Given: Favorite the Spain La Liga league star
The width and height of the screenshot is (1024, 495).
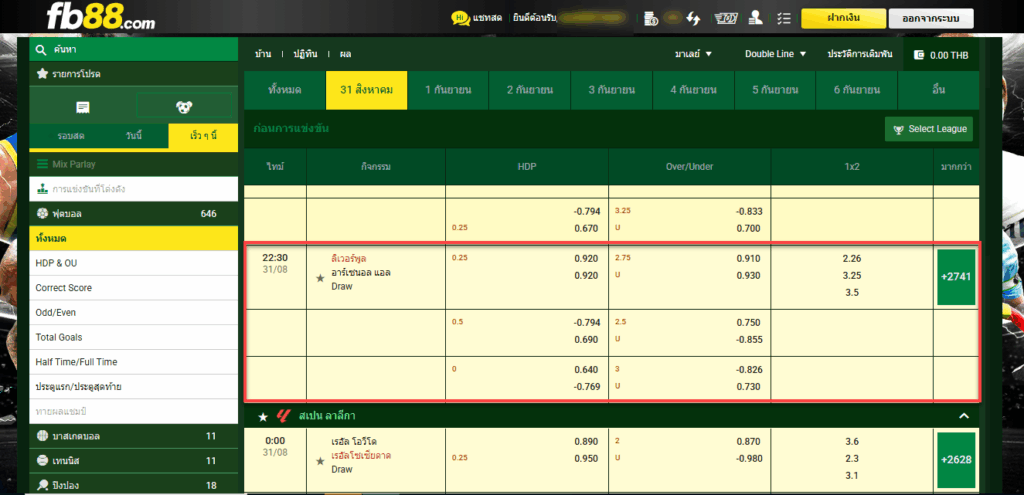Looking at the screenshot, I should pyautogui.click(x=263, y=416).
